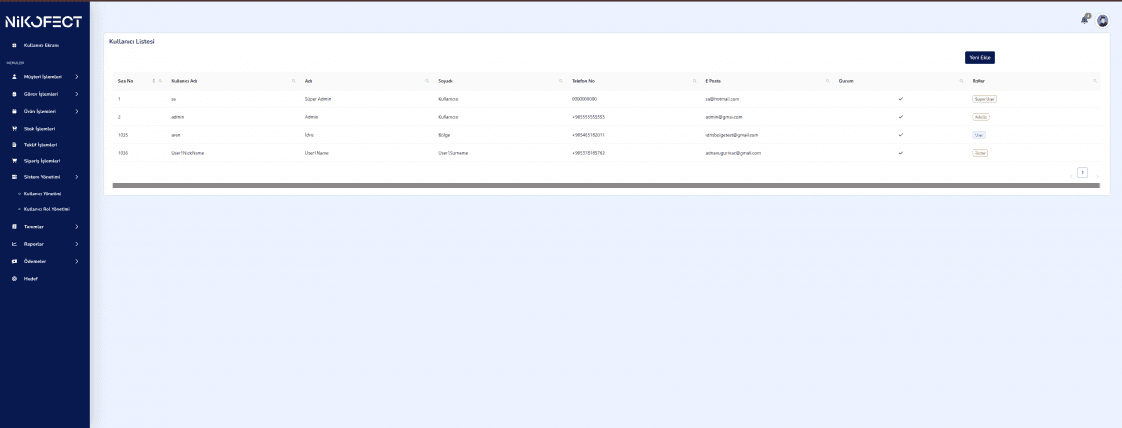This screenshot has height=428, width=1122.
Task: Click the Durum checkmark for user sa
Action: pyautogui.click(x=900, y=99)
